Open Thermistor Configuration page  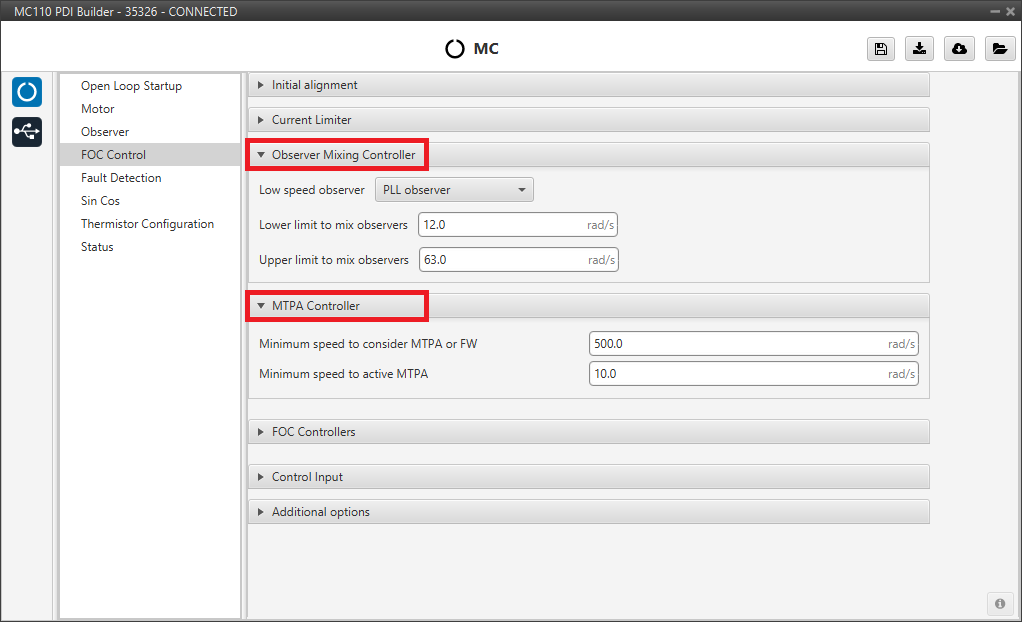click(147, 224)
